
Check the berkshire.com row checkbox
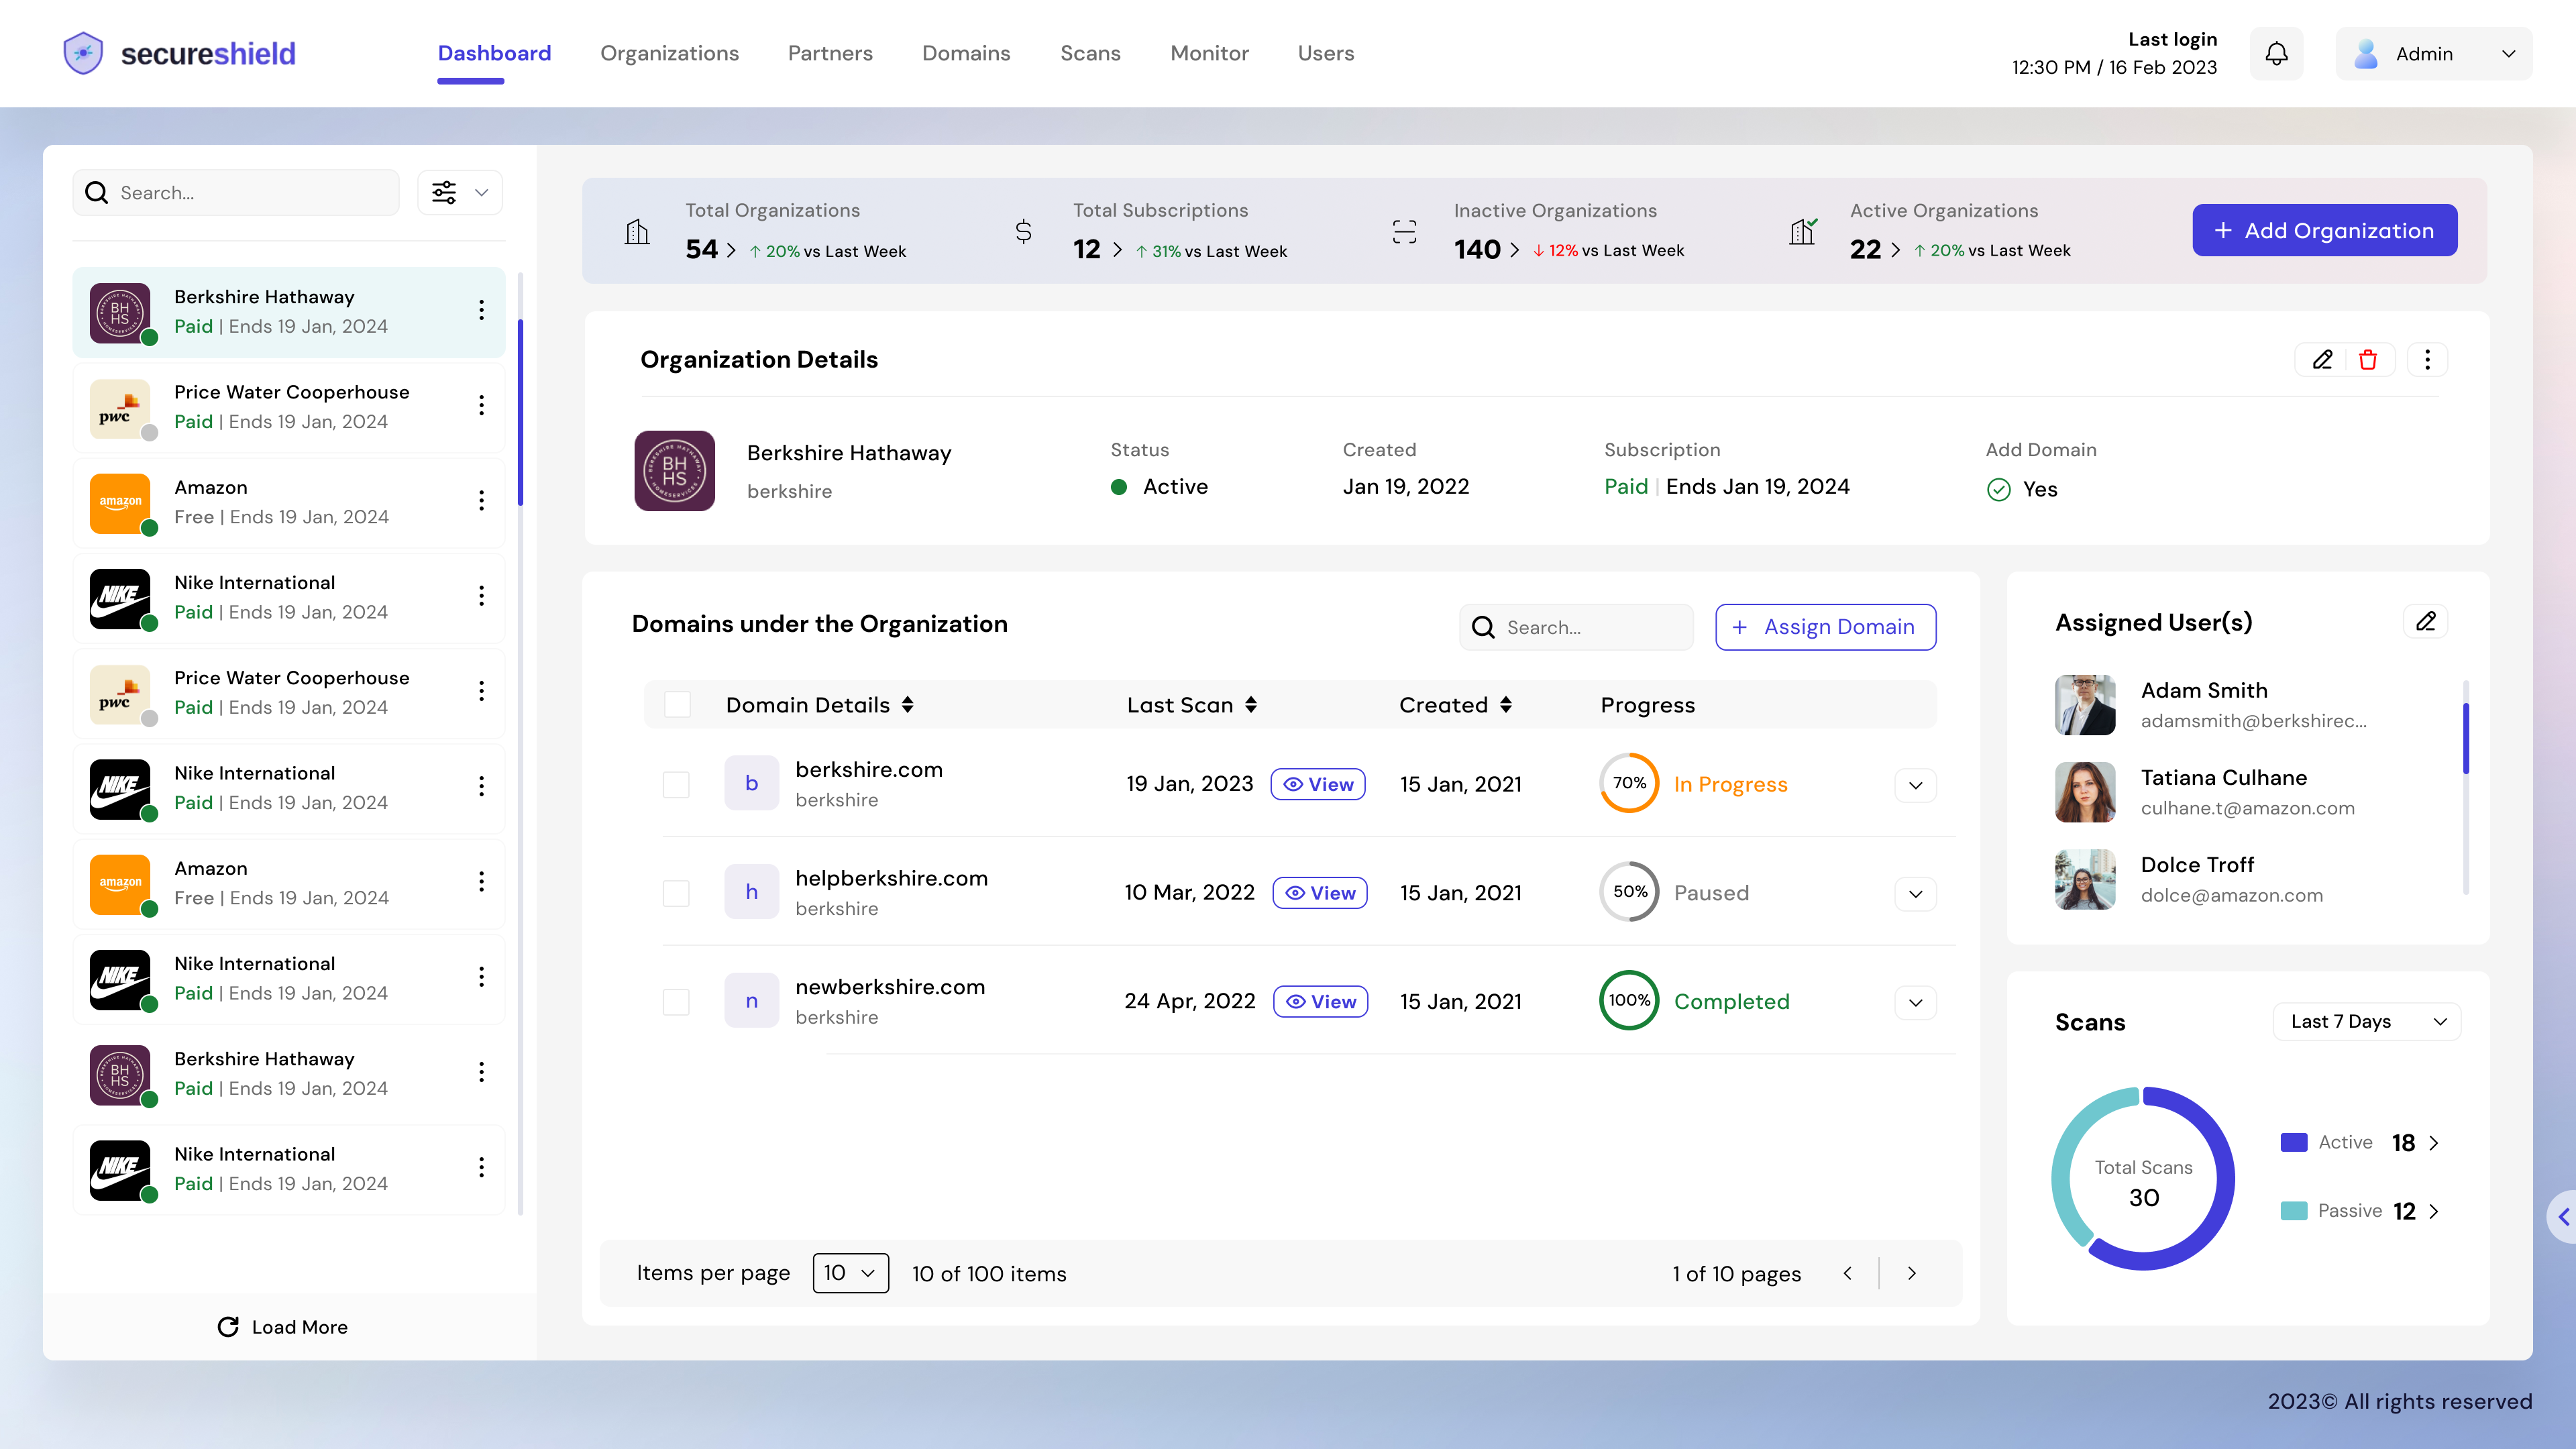coord(677,785)
